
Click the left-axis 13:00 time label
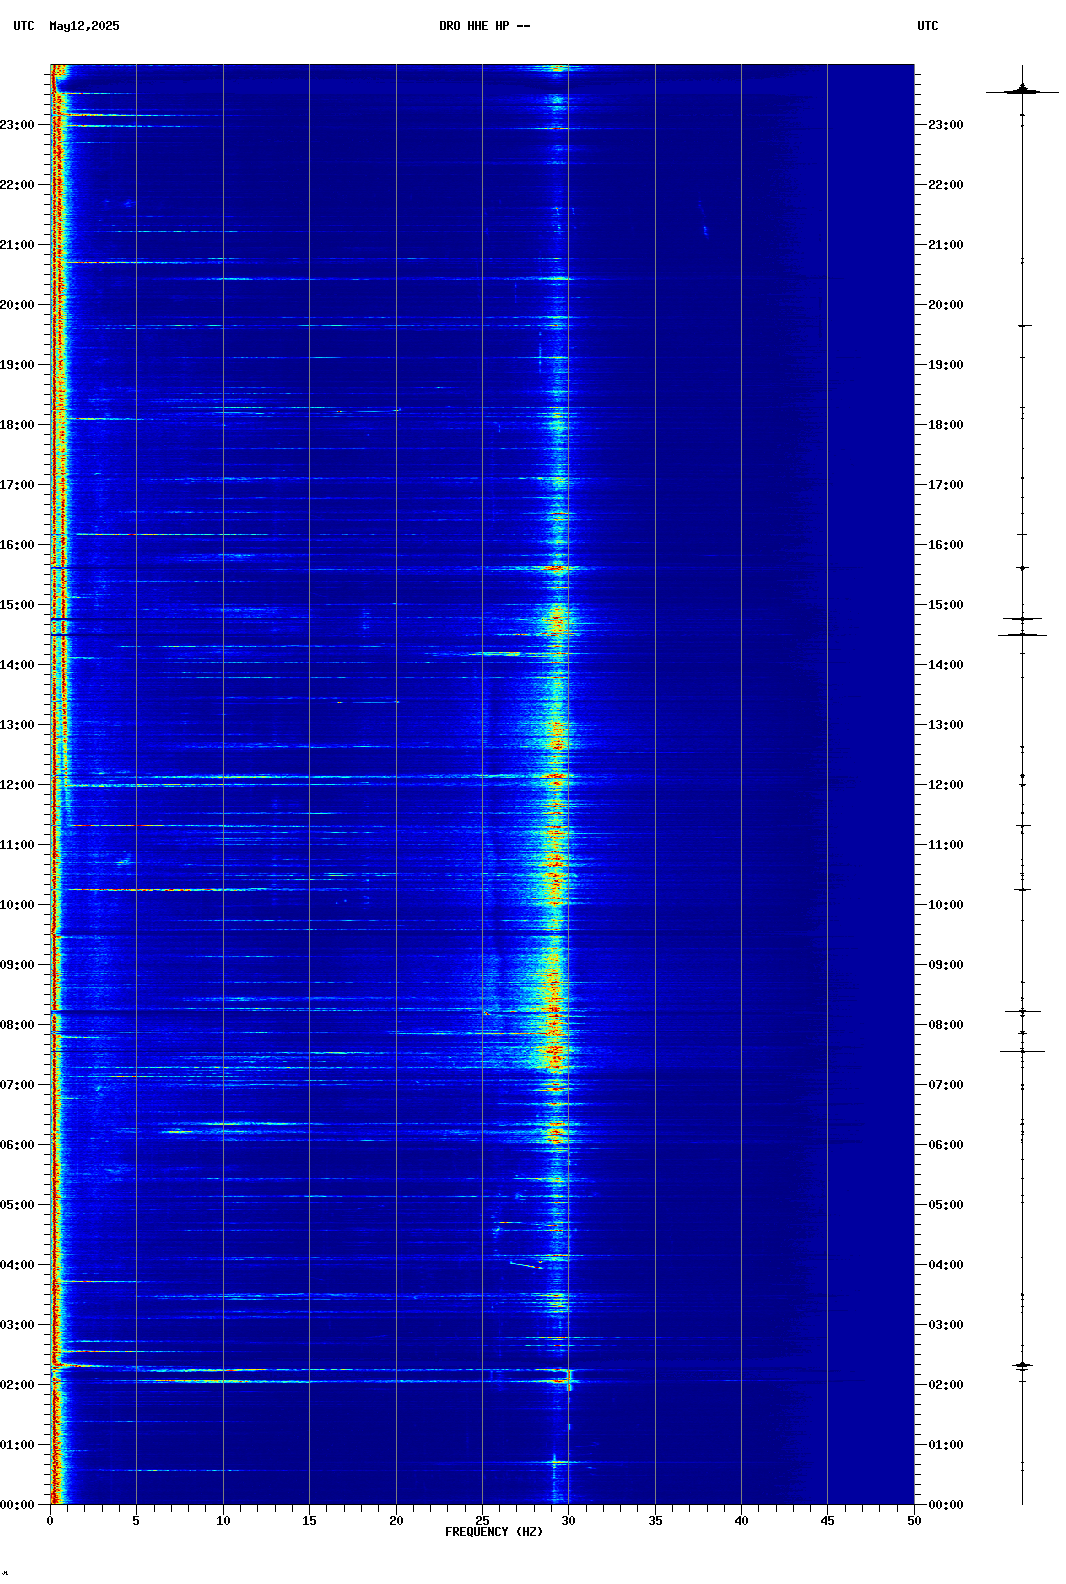[17, 725]
